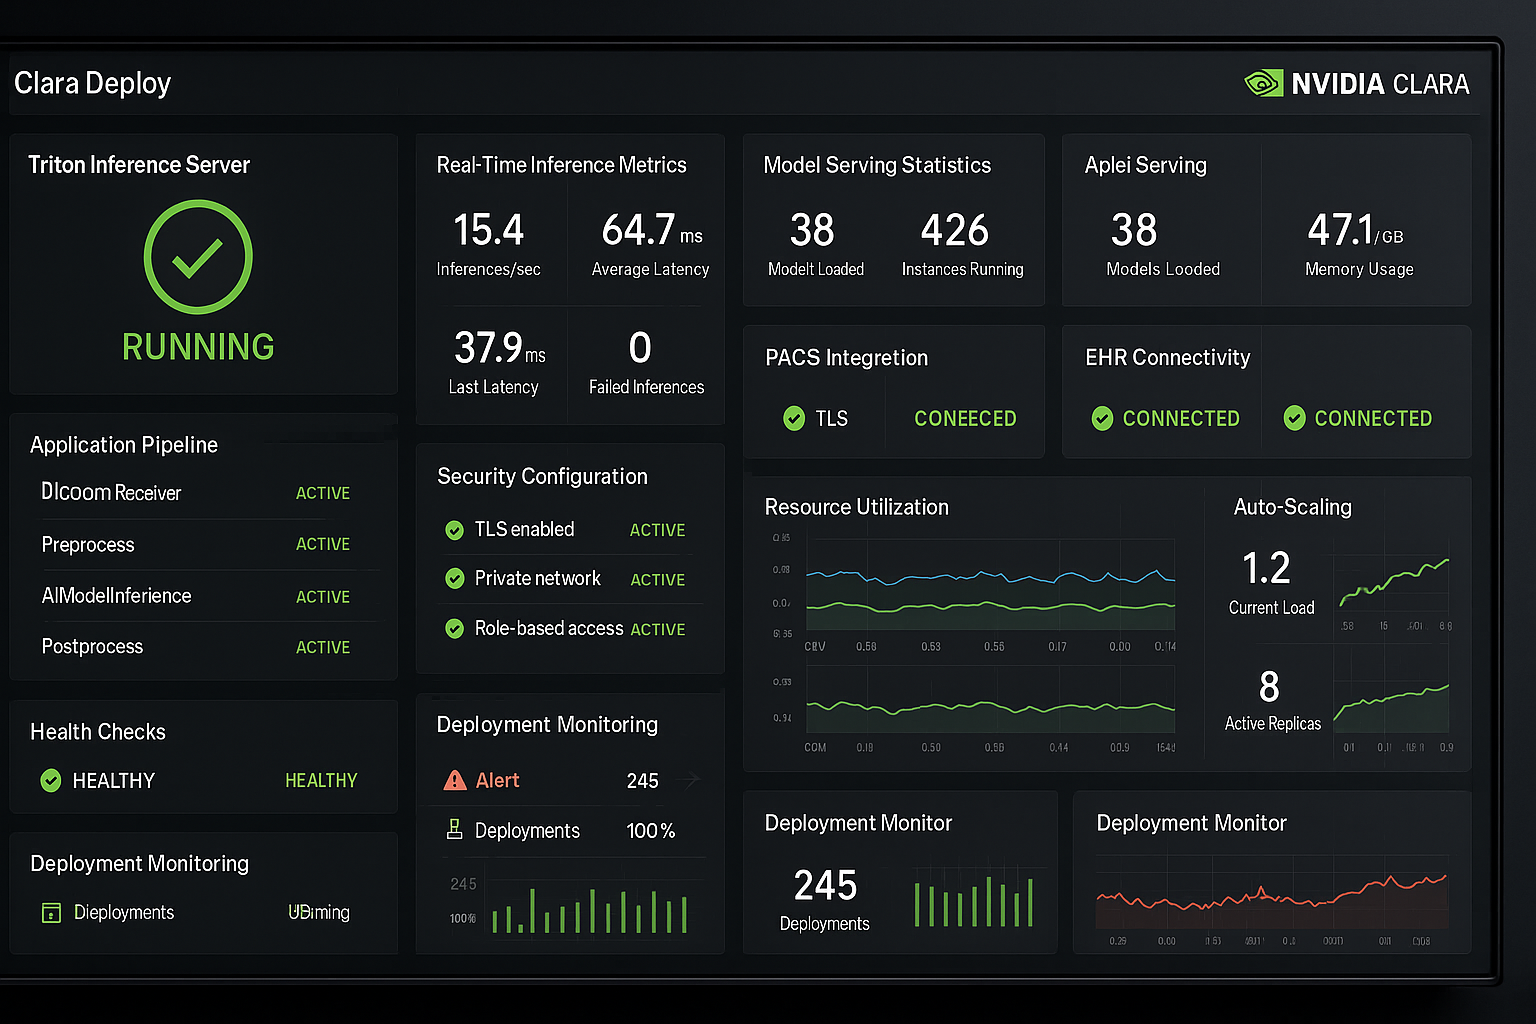This screenshot has height=1024, width=1536.
Task: Click the red Alert warning triangle icon
Action: point(455,780)
